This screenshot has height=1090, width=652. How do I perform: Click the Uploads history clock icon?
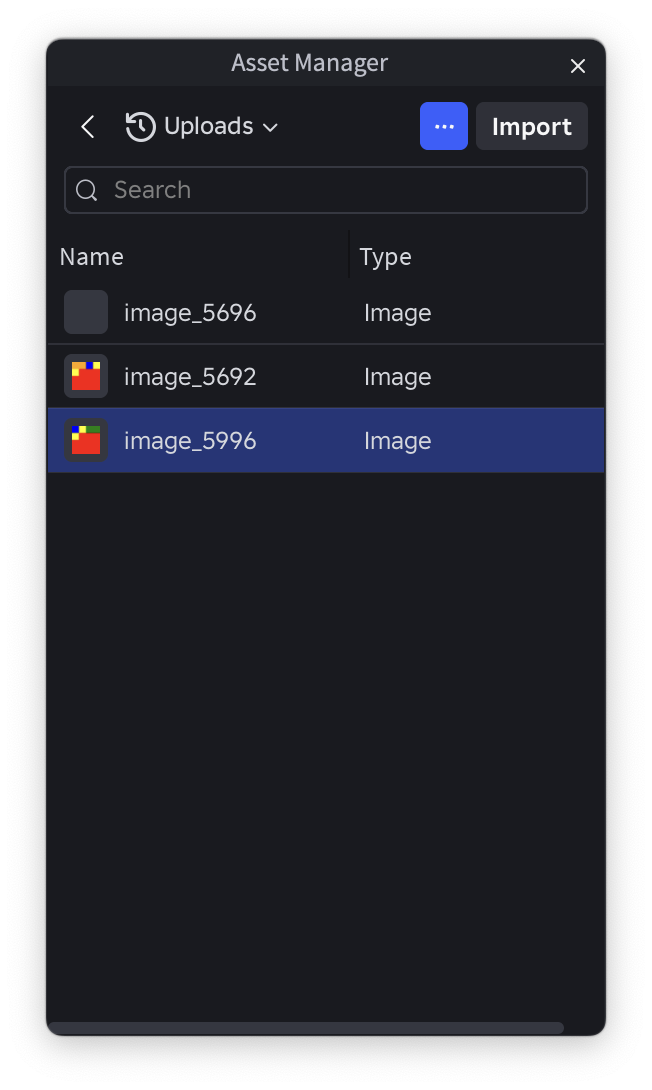140,127
